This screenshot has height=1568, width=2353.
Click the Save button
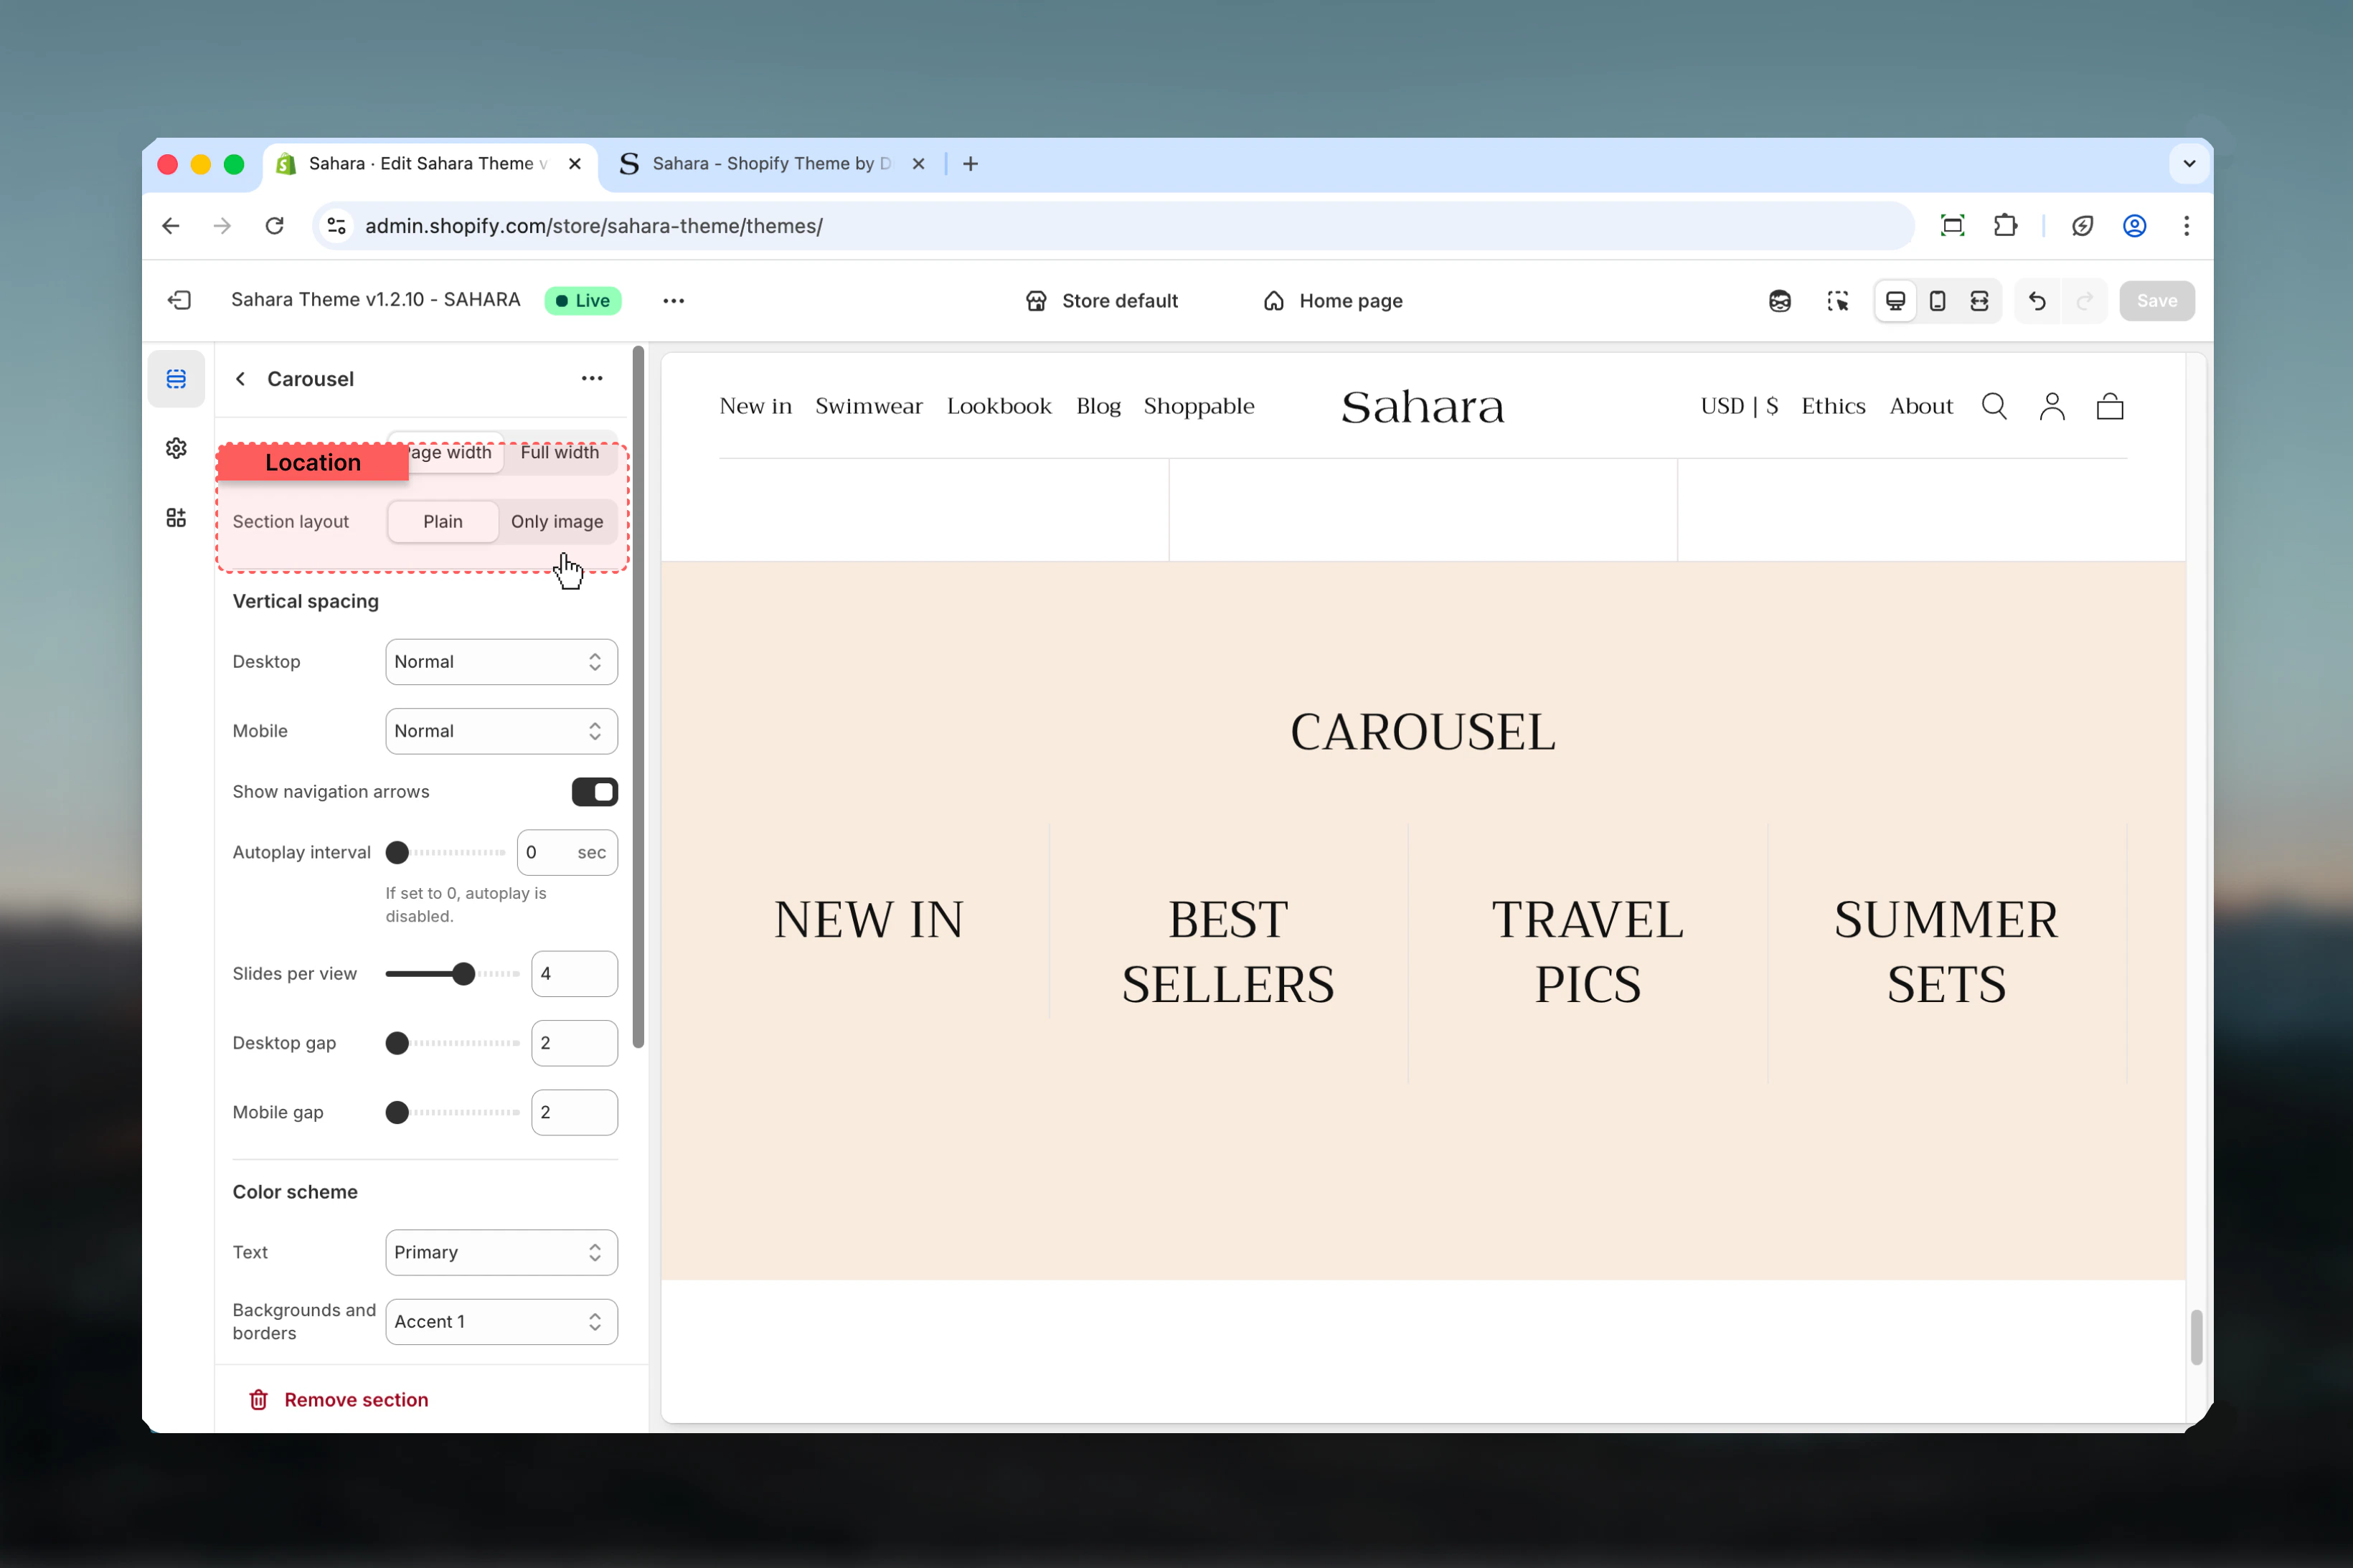(x=2156, y=300)
